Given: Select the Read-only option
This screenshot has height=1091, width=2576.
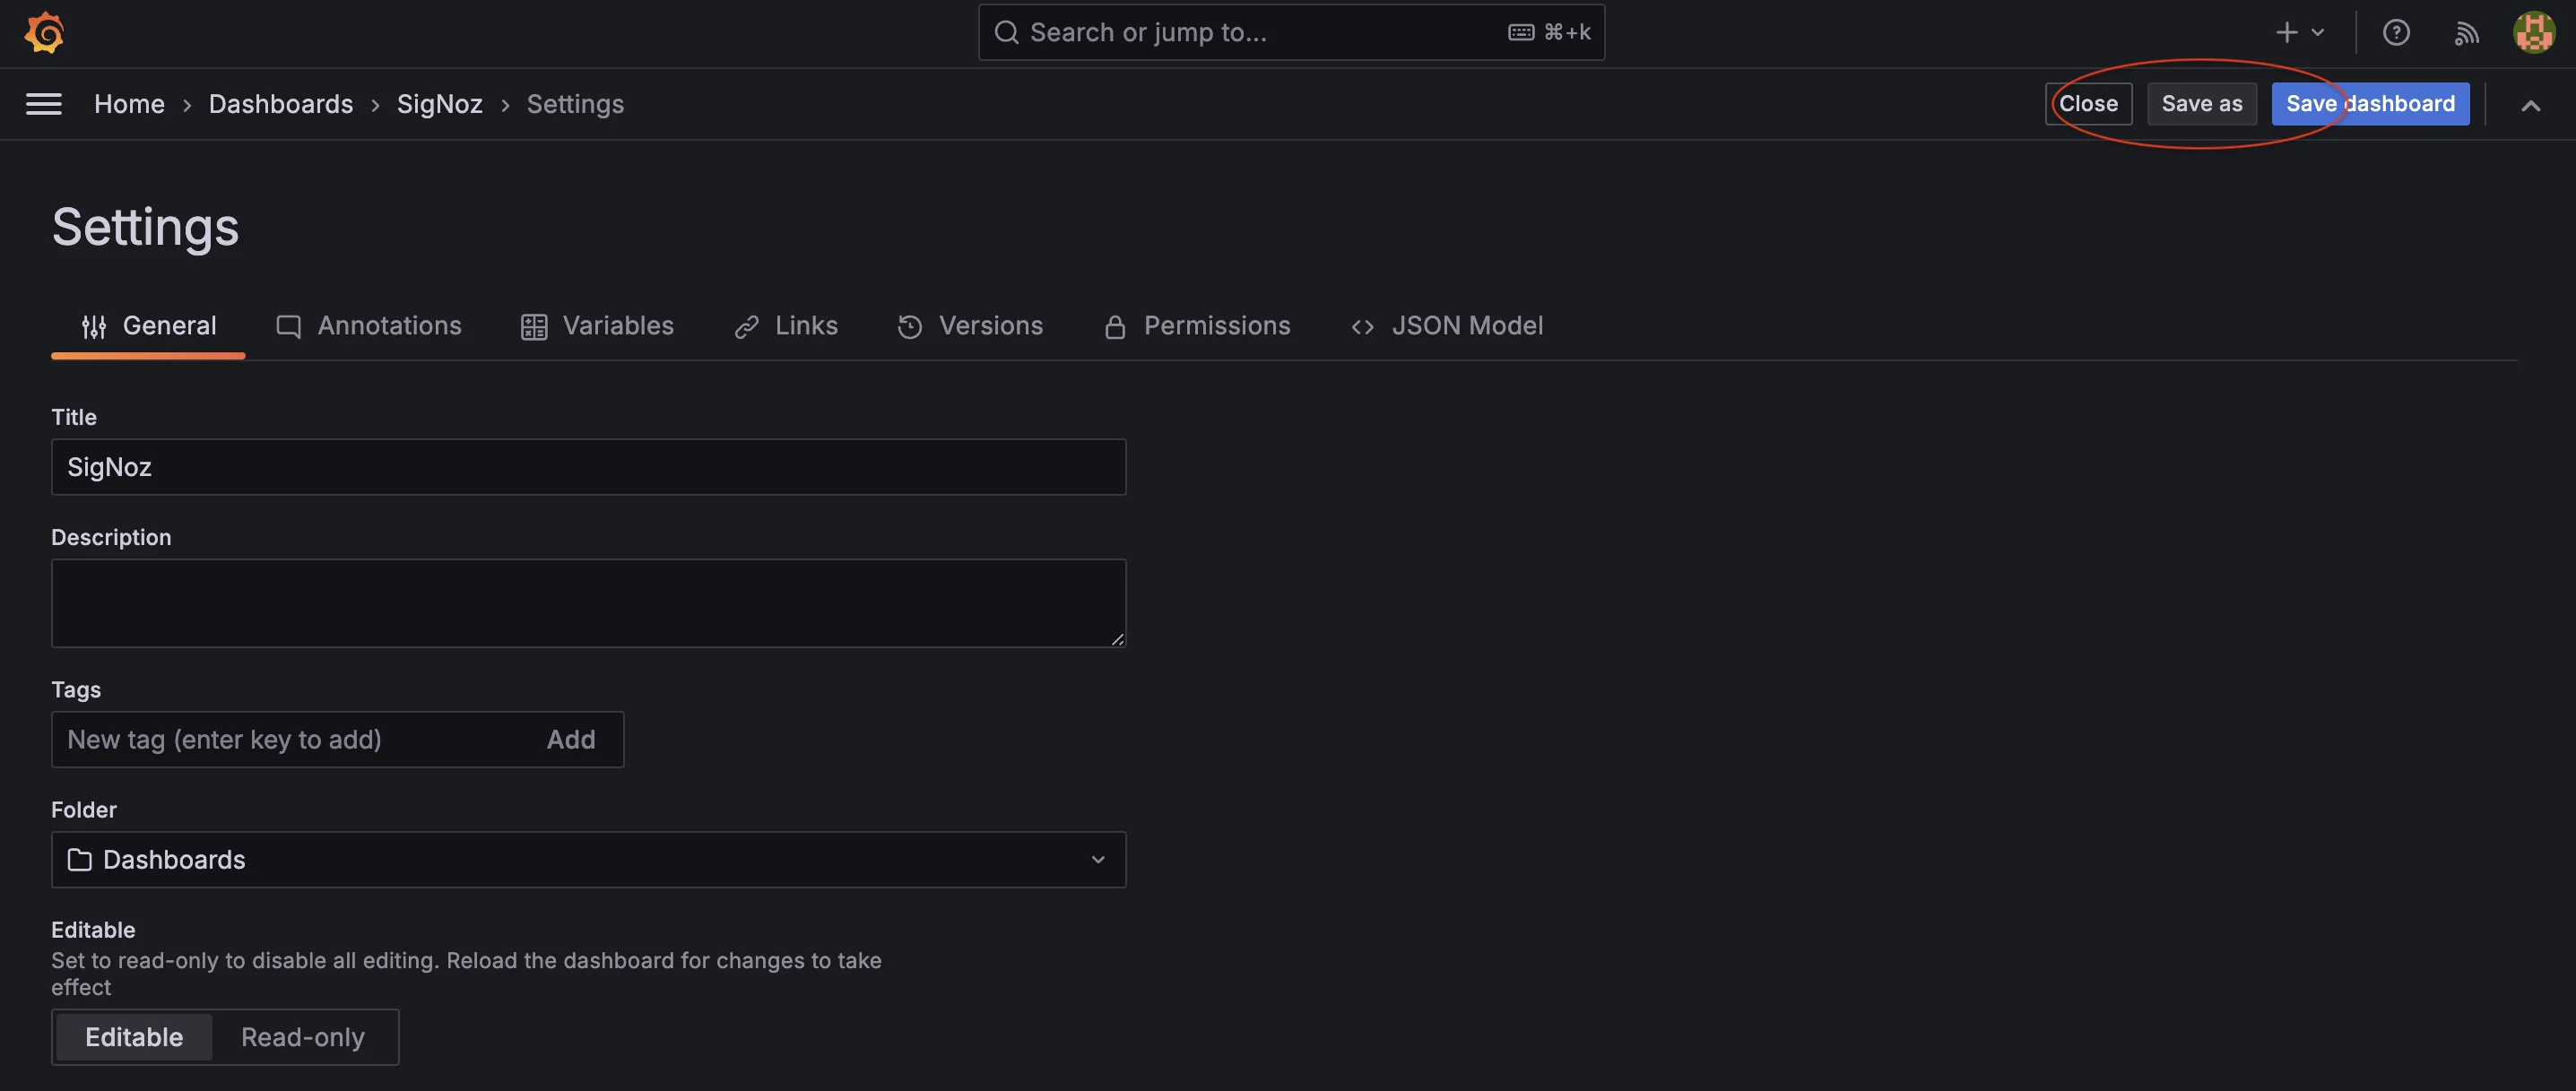Looking at the screenshot, I should click(x=303, y=1037).
